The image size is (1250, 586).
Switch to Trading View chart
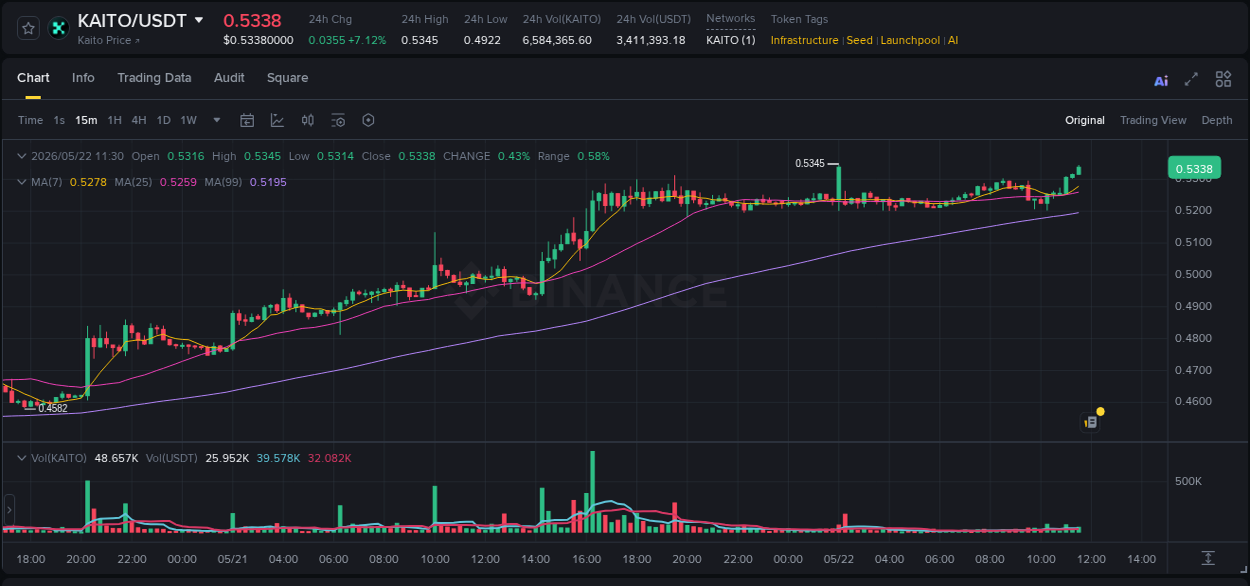click(1153, 120)
